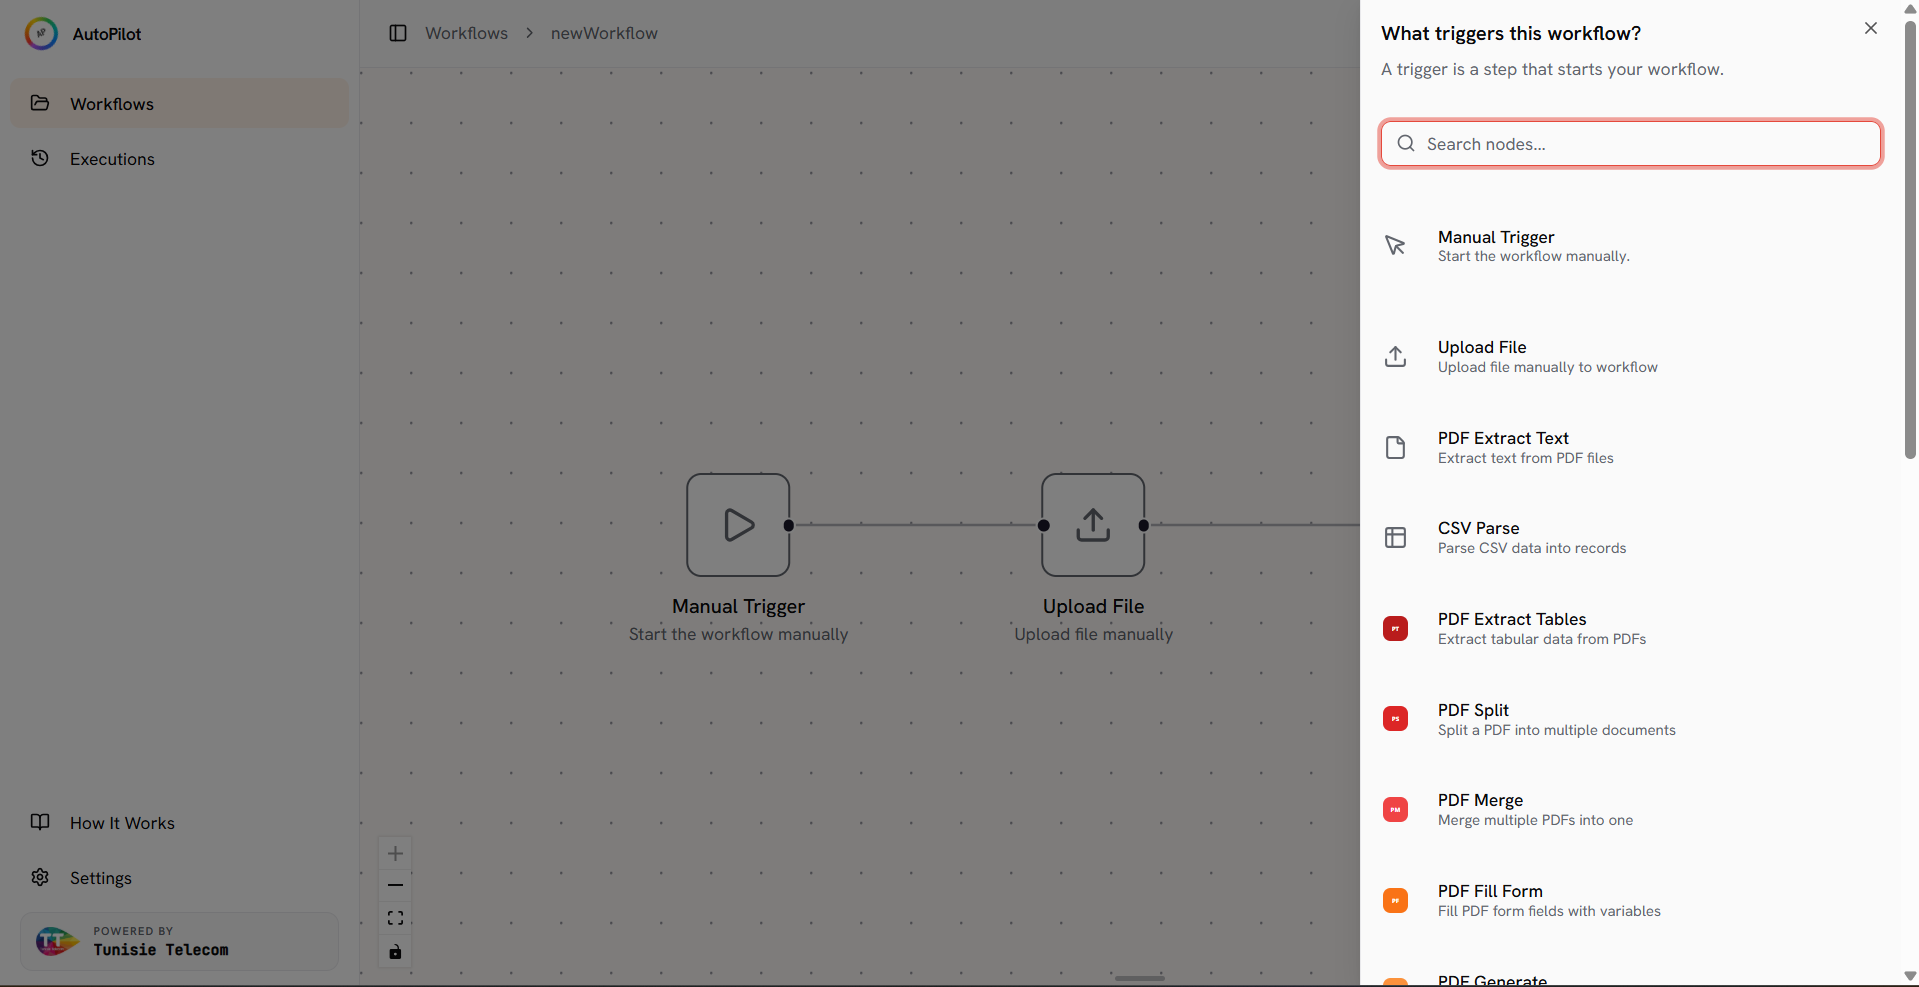Click the Upload File arrow icon in the panel
The image size is (1919, 987).
[1395, 356]
